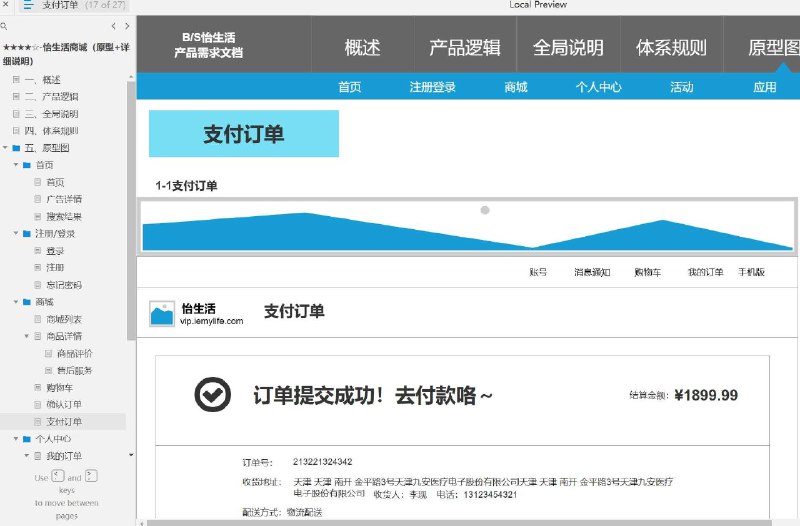Select 商城 in the blue sub-navigation
Image resolution: width=800 pixels, height=526 pixels.
point(516,87)
